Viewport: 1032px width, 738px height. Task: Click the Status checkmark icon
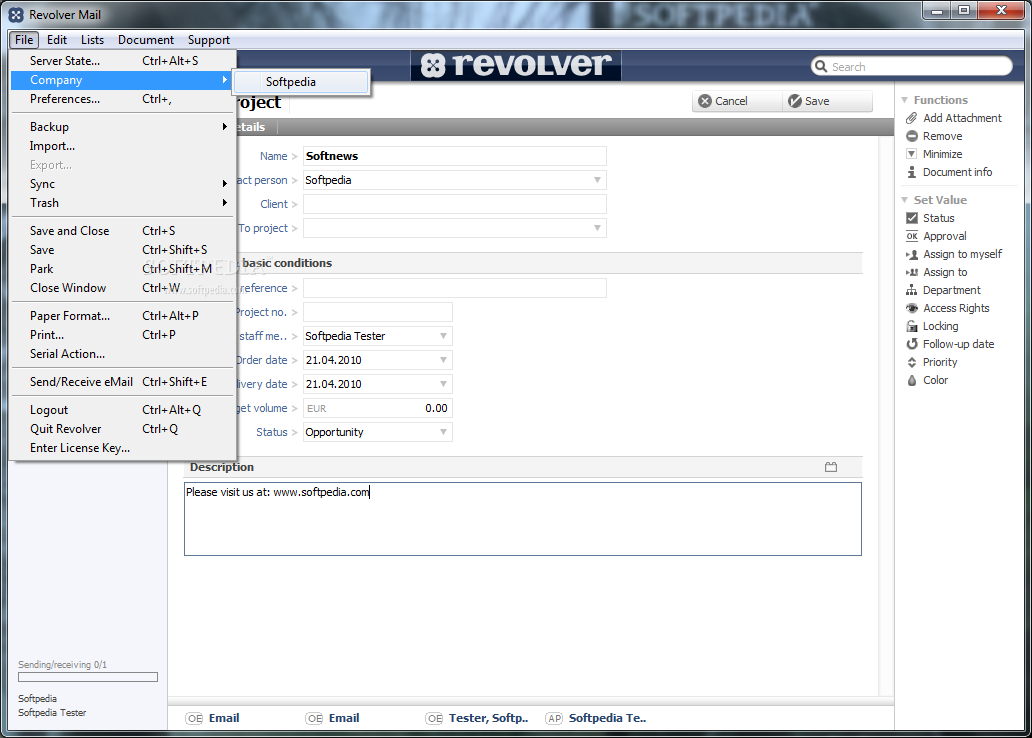(912, 218)
